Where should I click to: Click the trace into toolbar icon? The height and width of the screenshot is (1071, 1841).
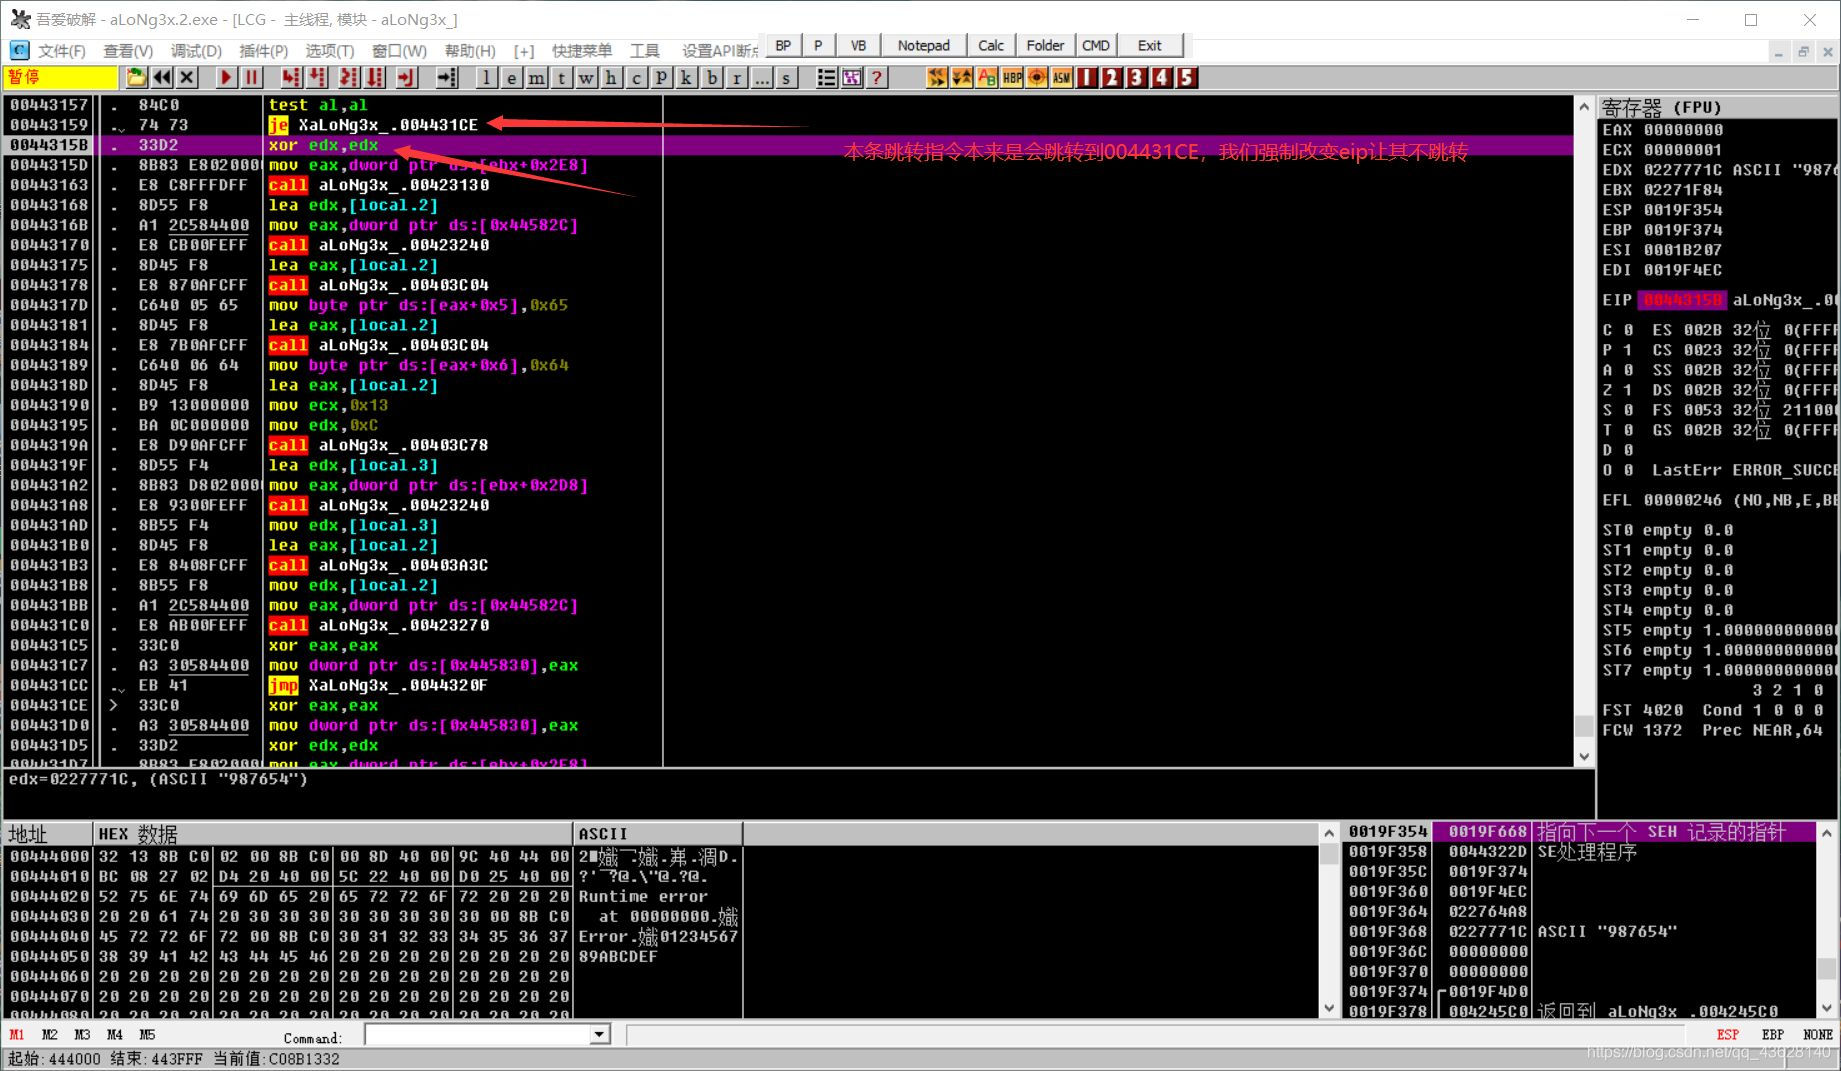348,77
